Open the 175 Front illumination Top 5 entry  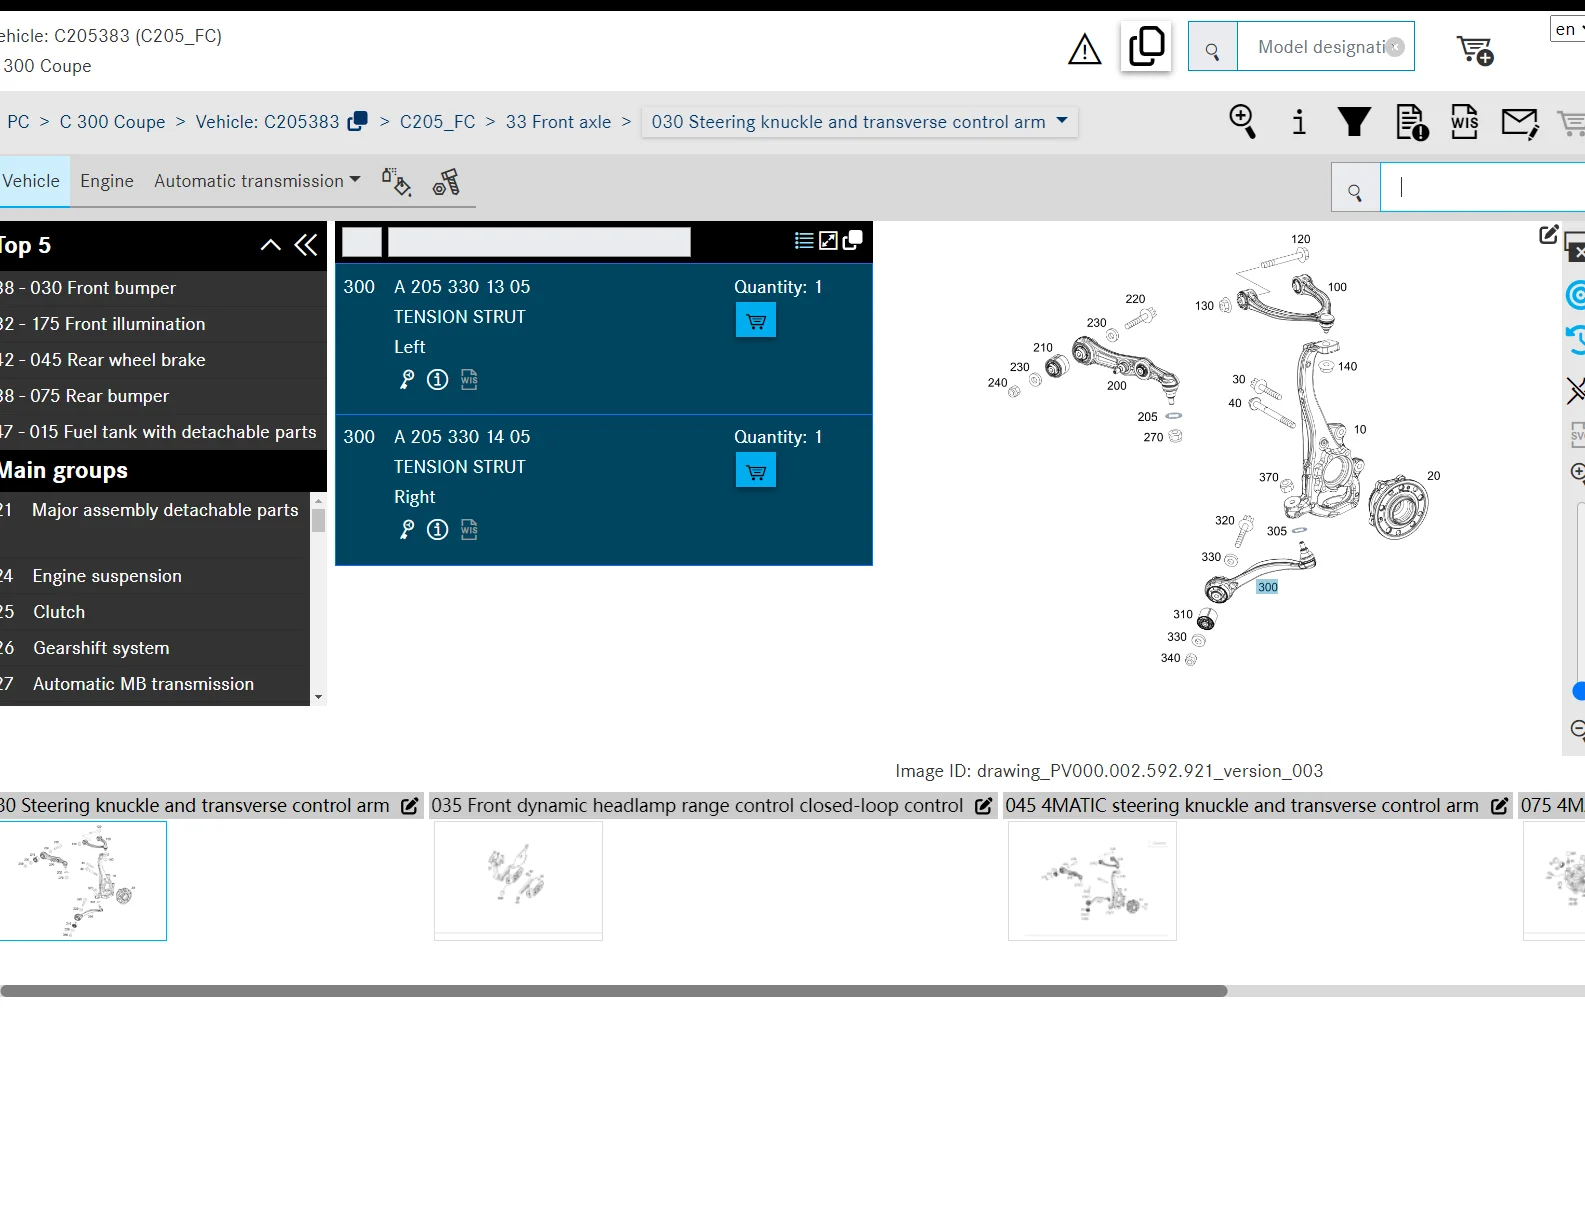[x=163, y=324]
